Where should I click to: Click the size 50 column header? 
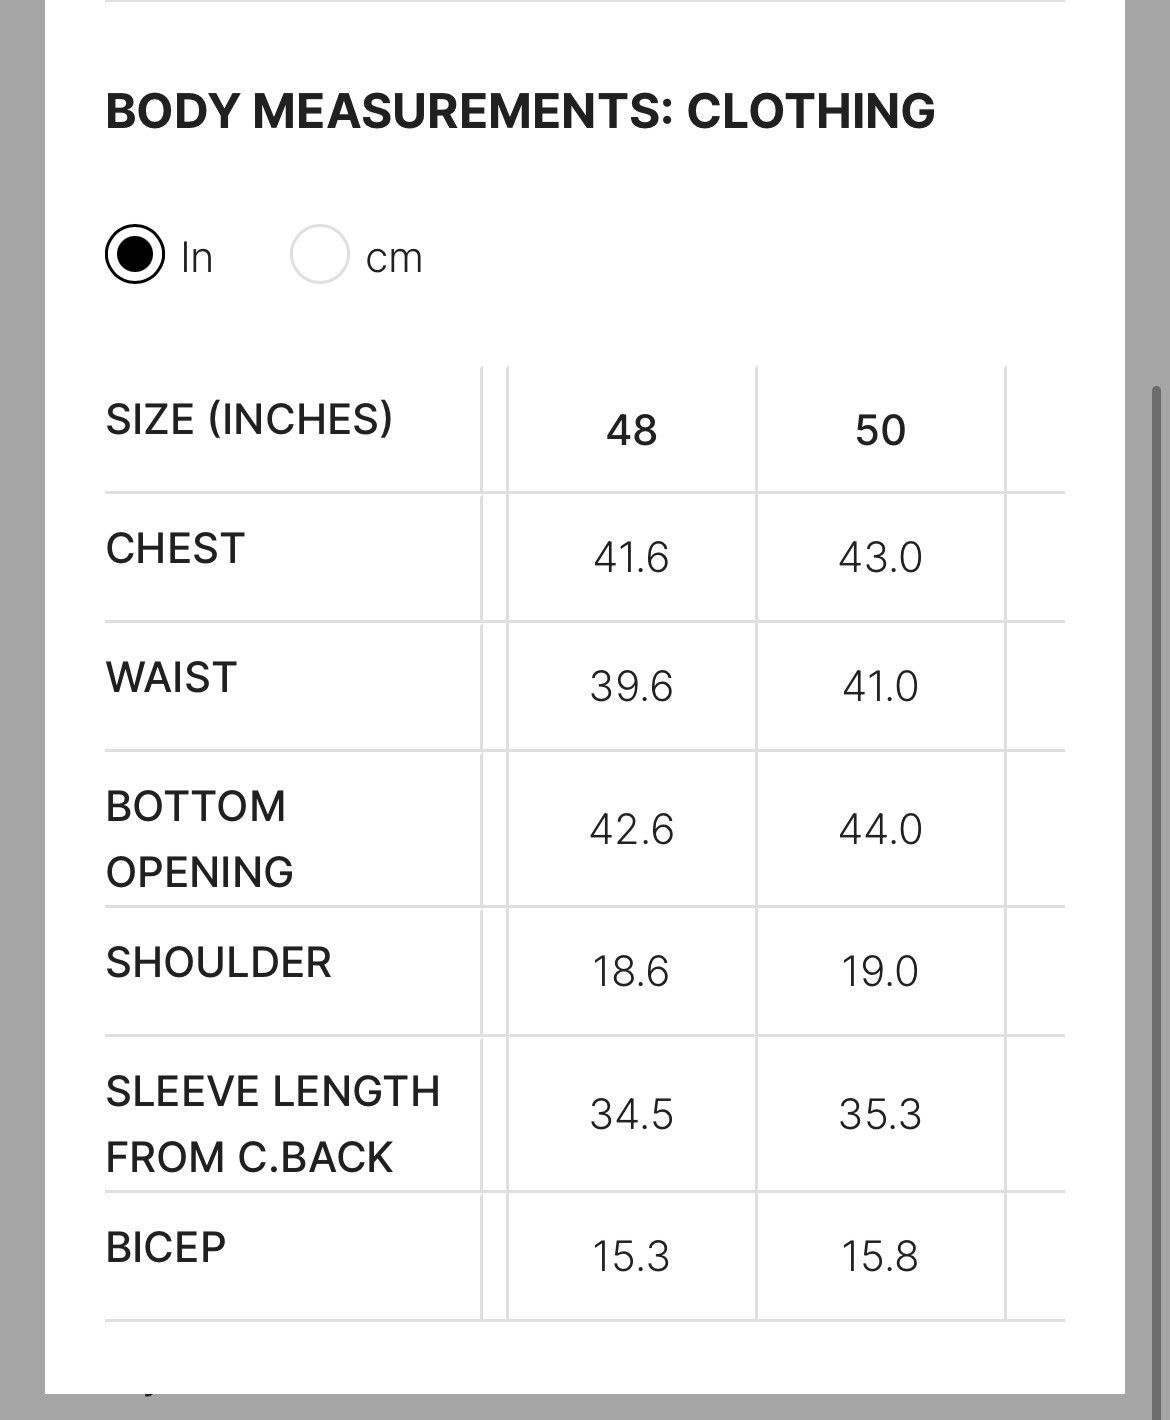(880, 431)
